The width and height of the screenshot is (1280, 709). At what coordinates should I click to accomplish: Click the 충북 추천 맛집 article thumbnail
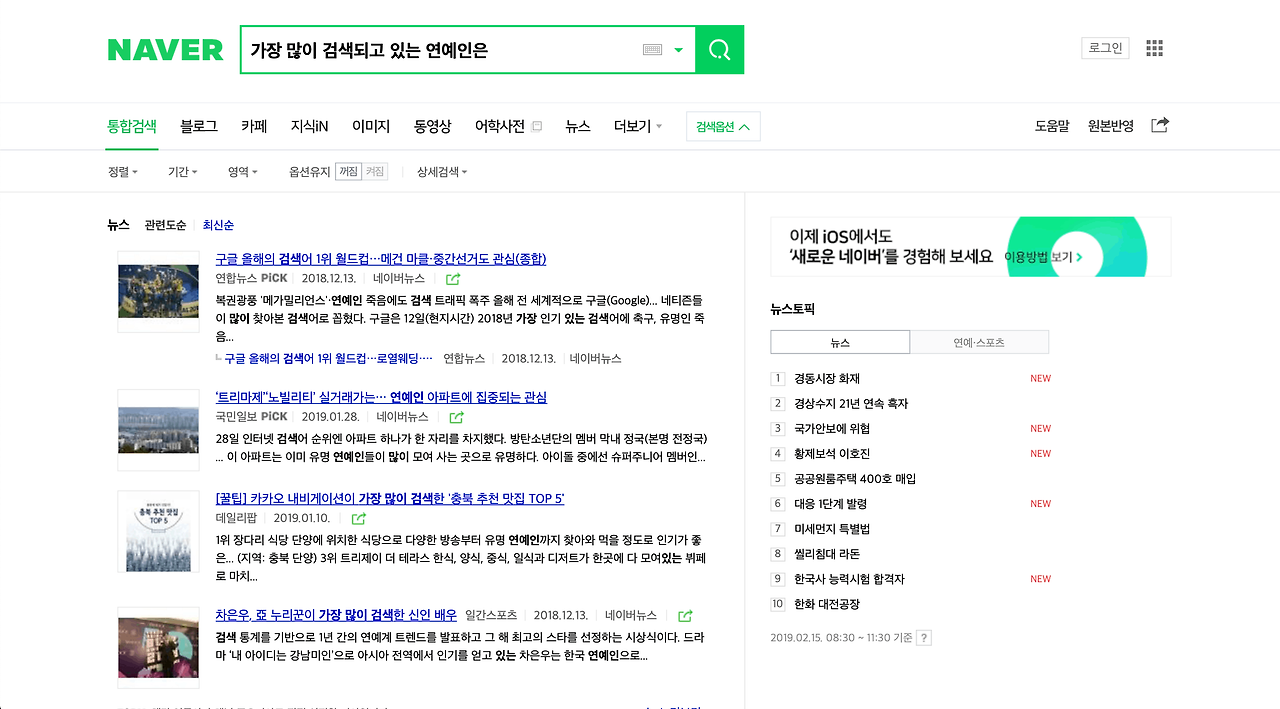point(158,531)
